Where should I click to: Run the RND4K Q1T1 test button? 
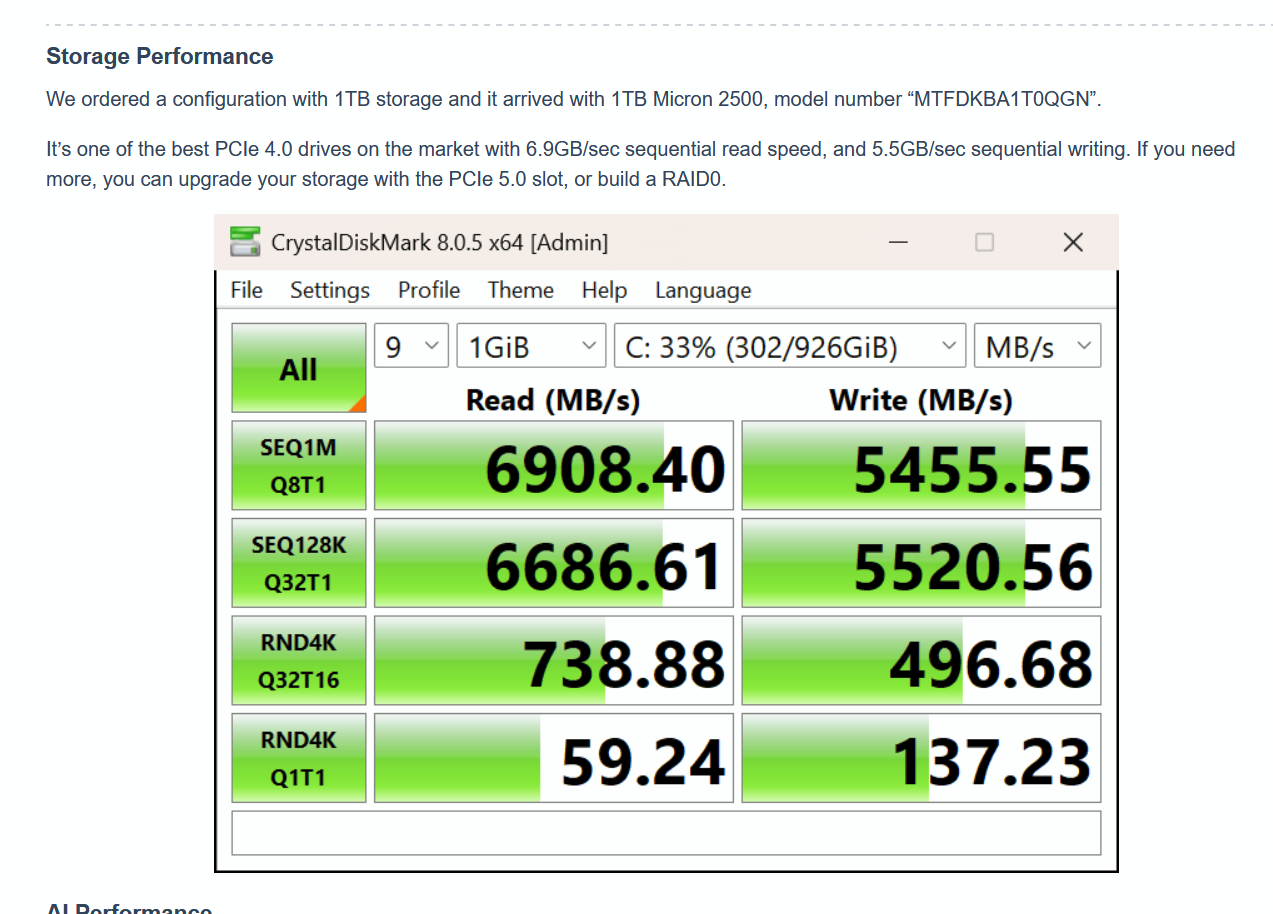(x=299, y=758)
